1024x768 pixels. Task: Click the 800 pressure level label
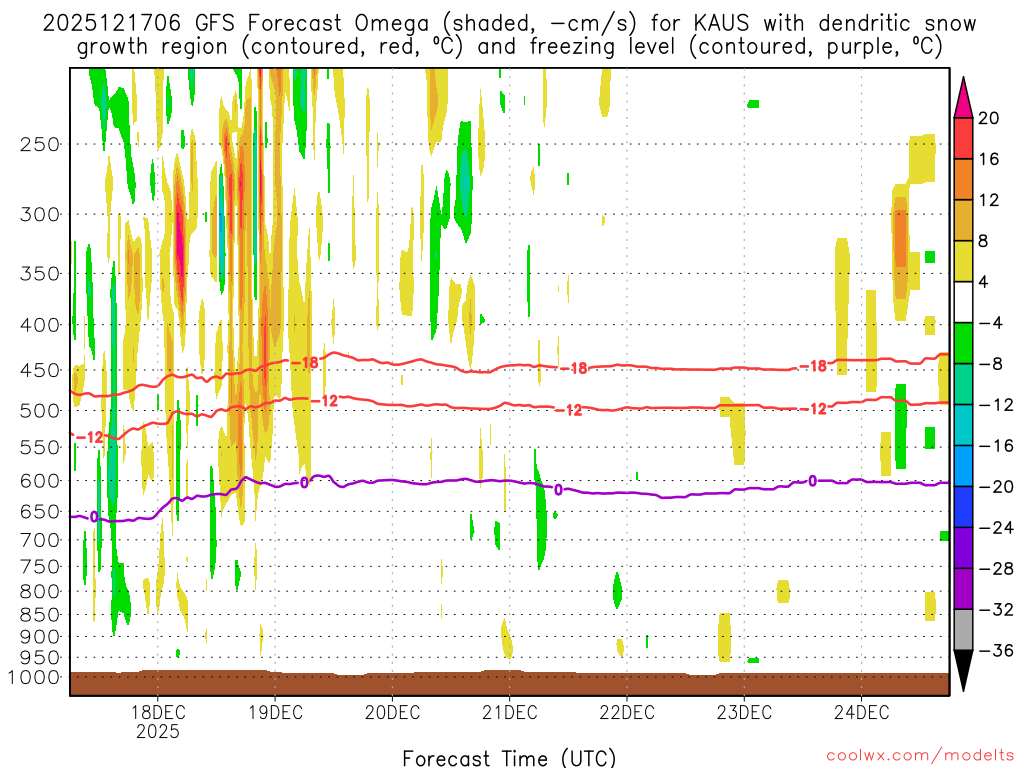pyautogui.click(x=40, y=592)
